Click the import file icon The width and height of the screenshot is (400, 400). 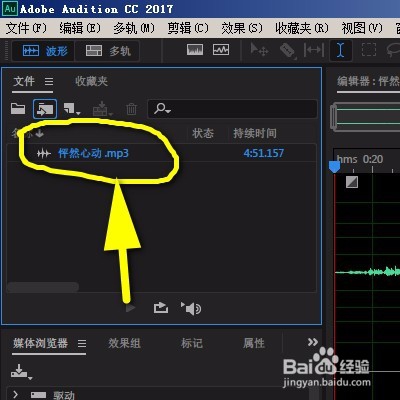45,109
